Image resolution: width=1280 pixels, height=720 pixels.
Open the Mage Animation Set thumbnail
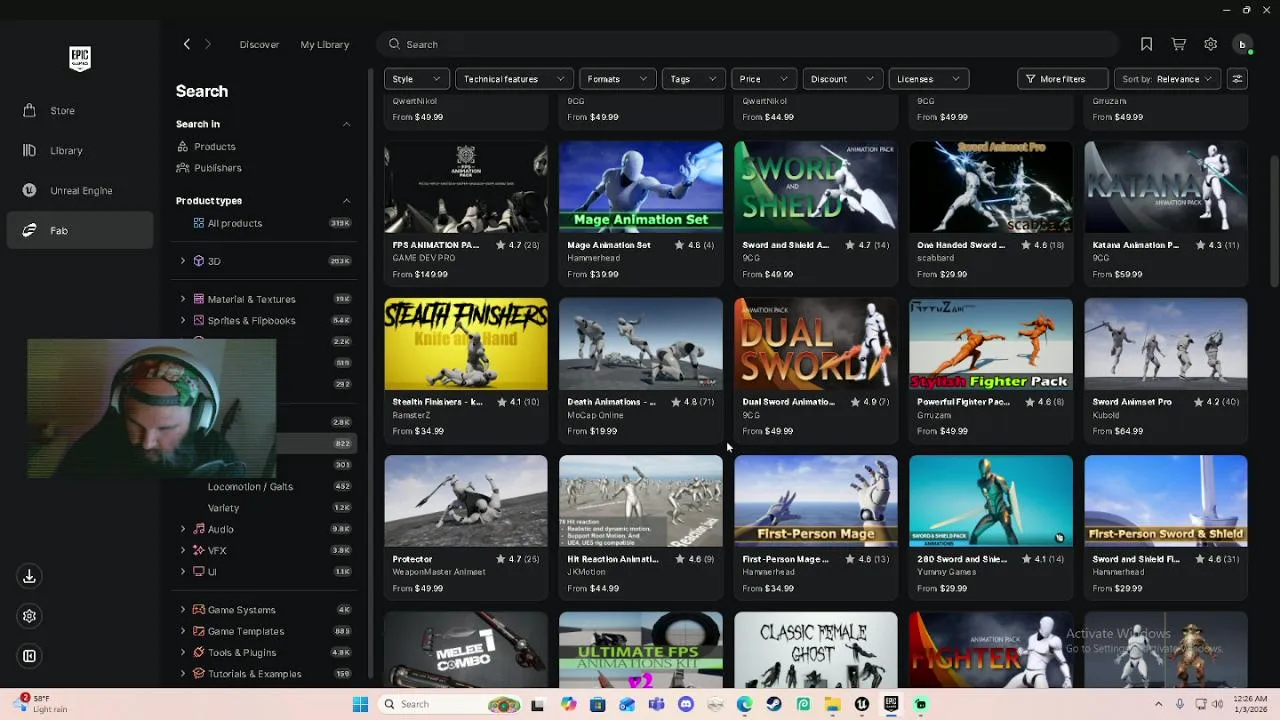[641, 186]
